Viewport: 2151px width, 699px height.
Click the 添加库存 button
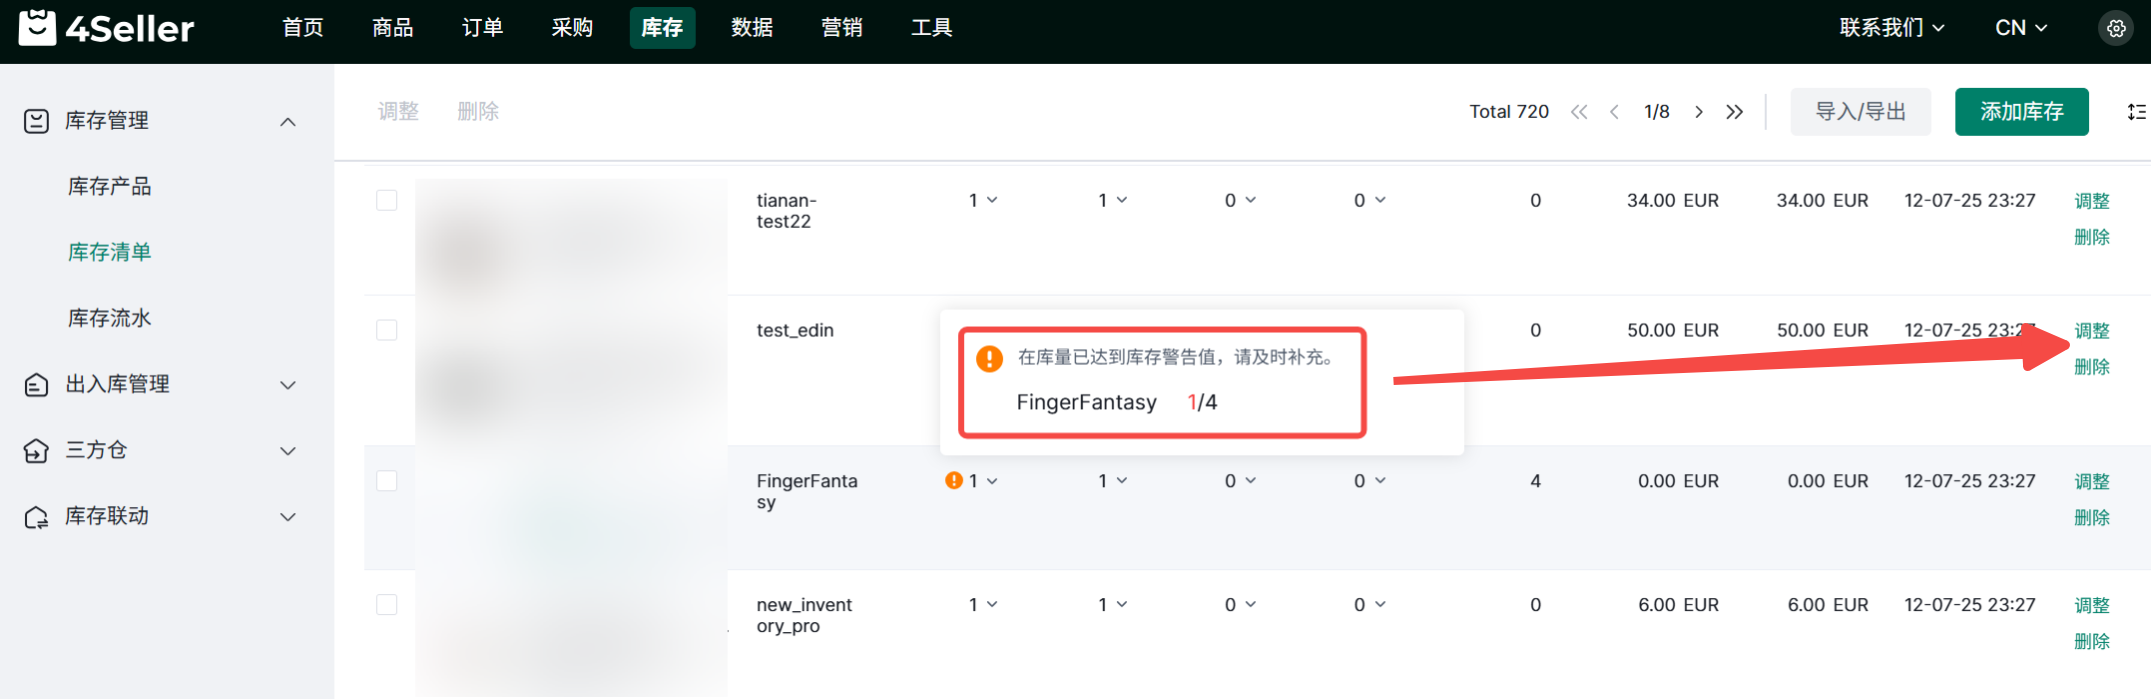[x=2021, y=112]
